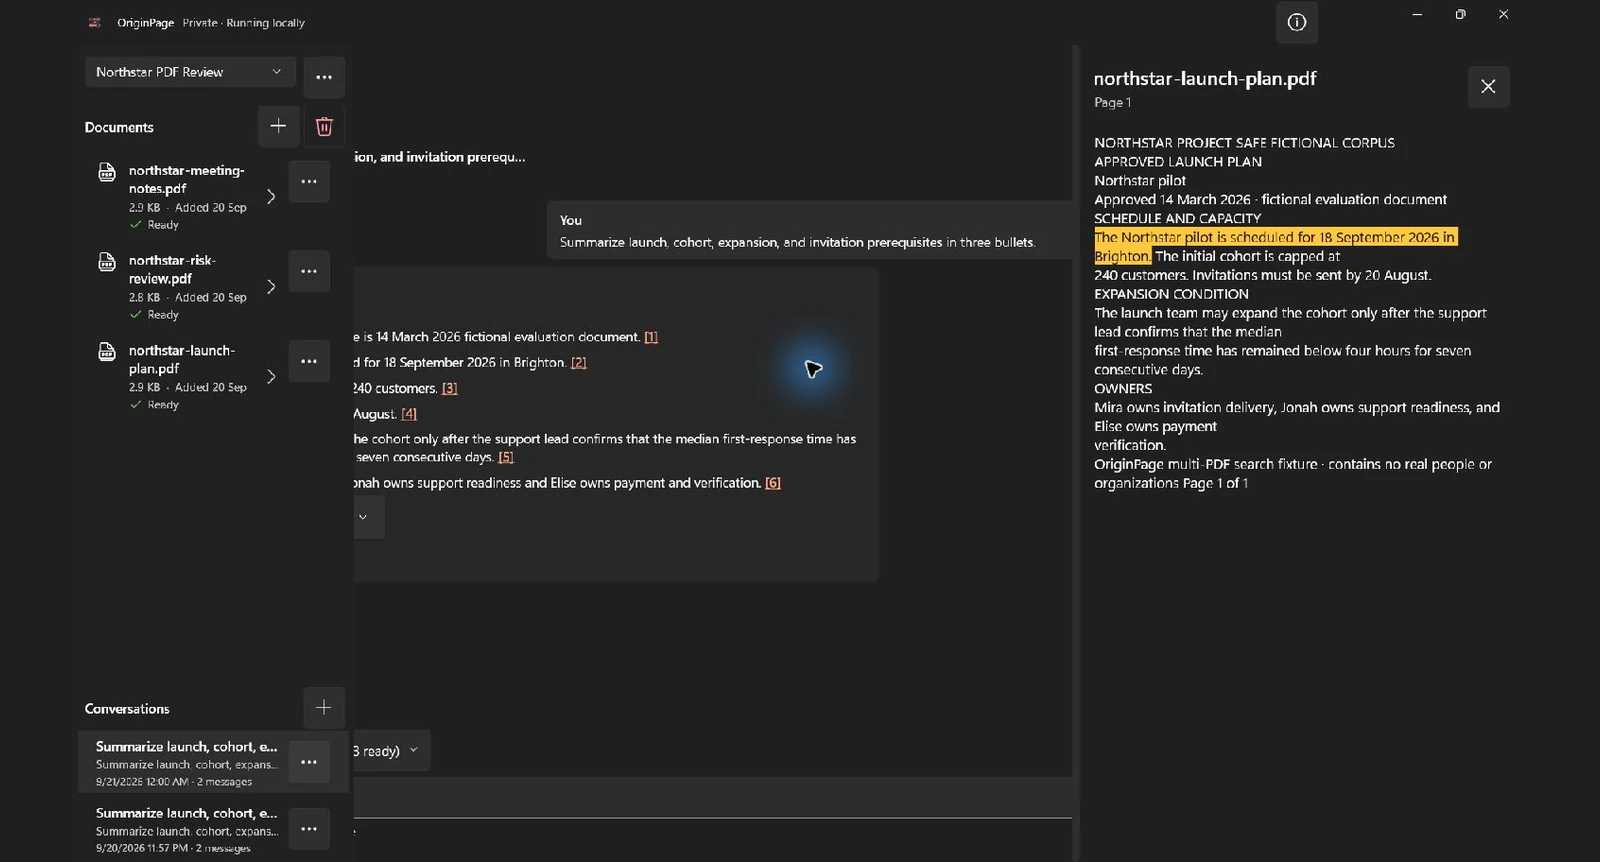Click the 'You' message asking to summarize launch
This screenshot has width=1600, height=862.
pyautogui.click(x=810, y=231)
